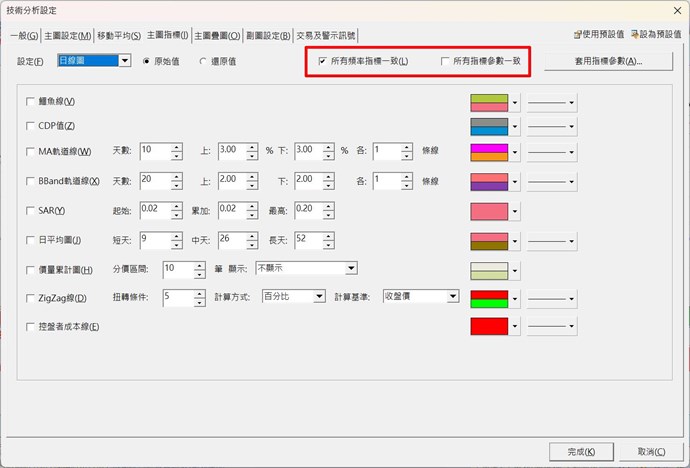Click the 設為預設值 icon button

pyautogui.click(x=656, y=35)
